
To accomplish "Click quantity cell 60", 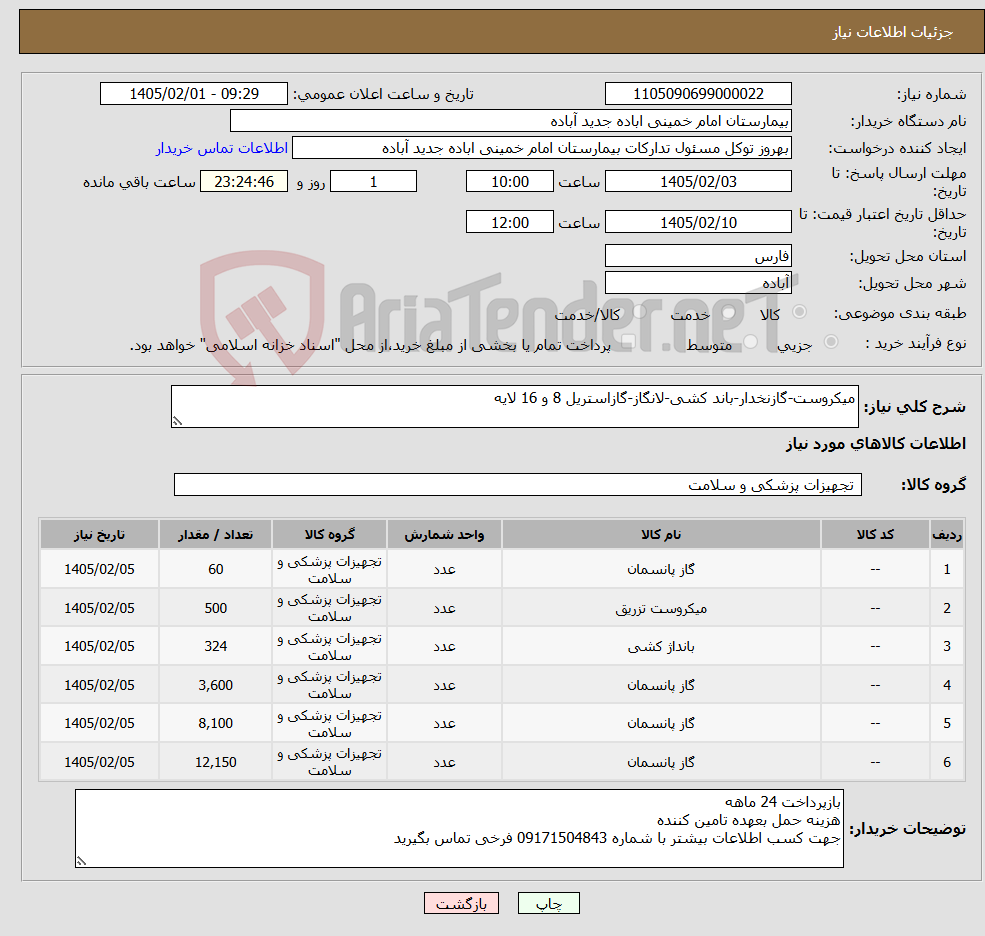I will click(215, 569).
